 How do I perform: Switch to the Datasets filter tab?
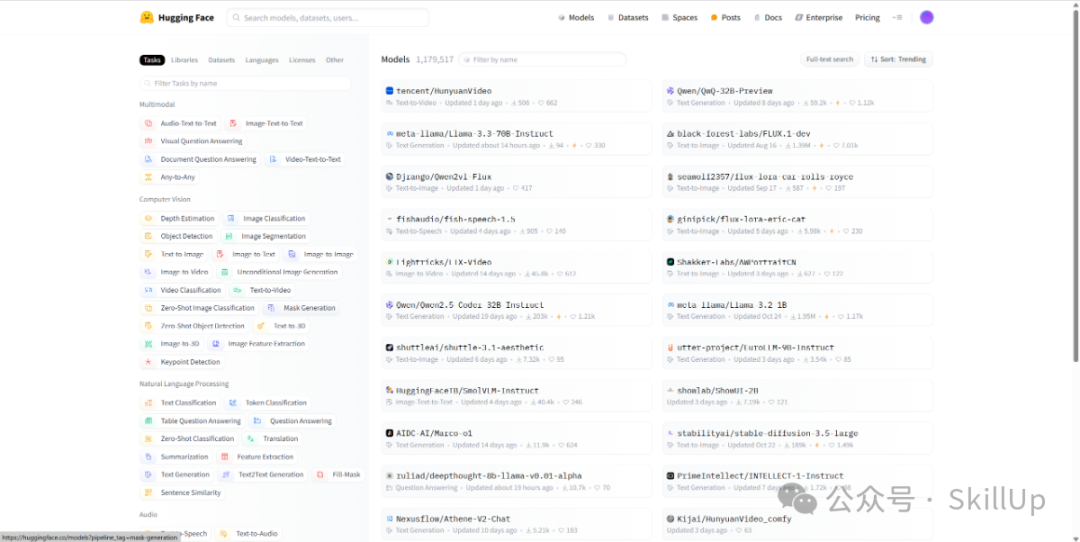222,60
